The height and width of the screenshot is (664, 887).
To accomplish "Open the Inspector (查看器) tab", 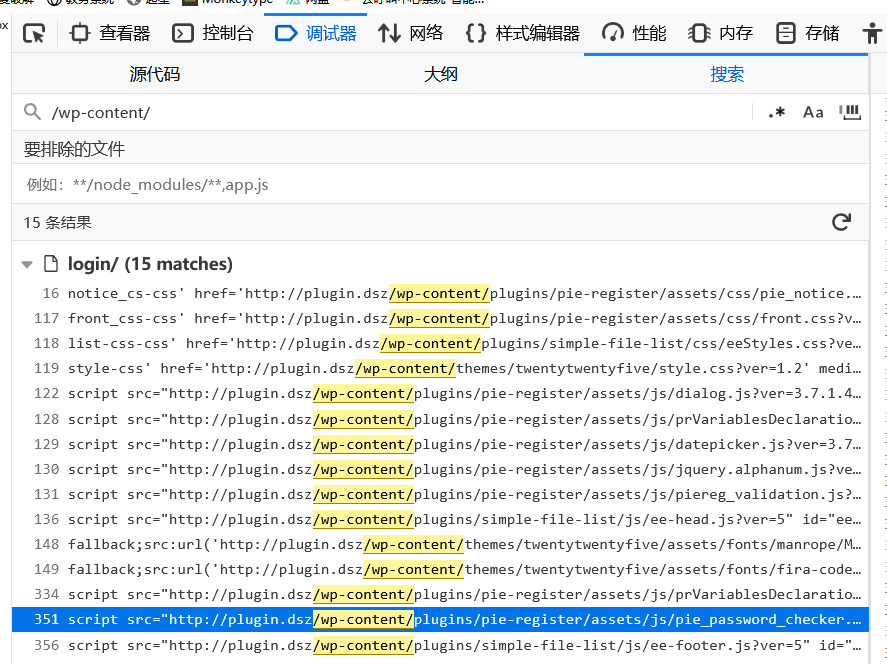I will [x=111, y=34].
